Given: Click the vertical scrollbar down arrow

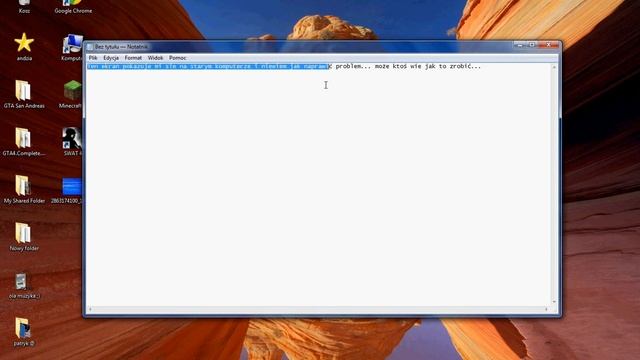Looking at the screenshot, I should pos(554,302).
